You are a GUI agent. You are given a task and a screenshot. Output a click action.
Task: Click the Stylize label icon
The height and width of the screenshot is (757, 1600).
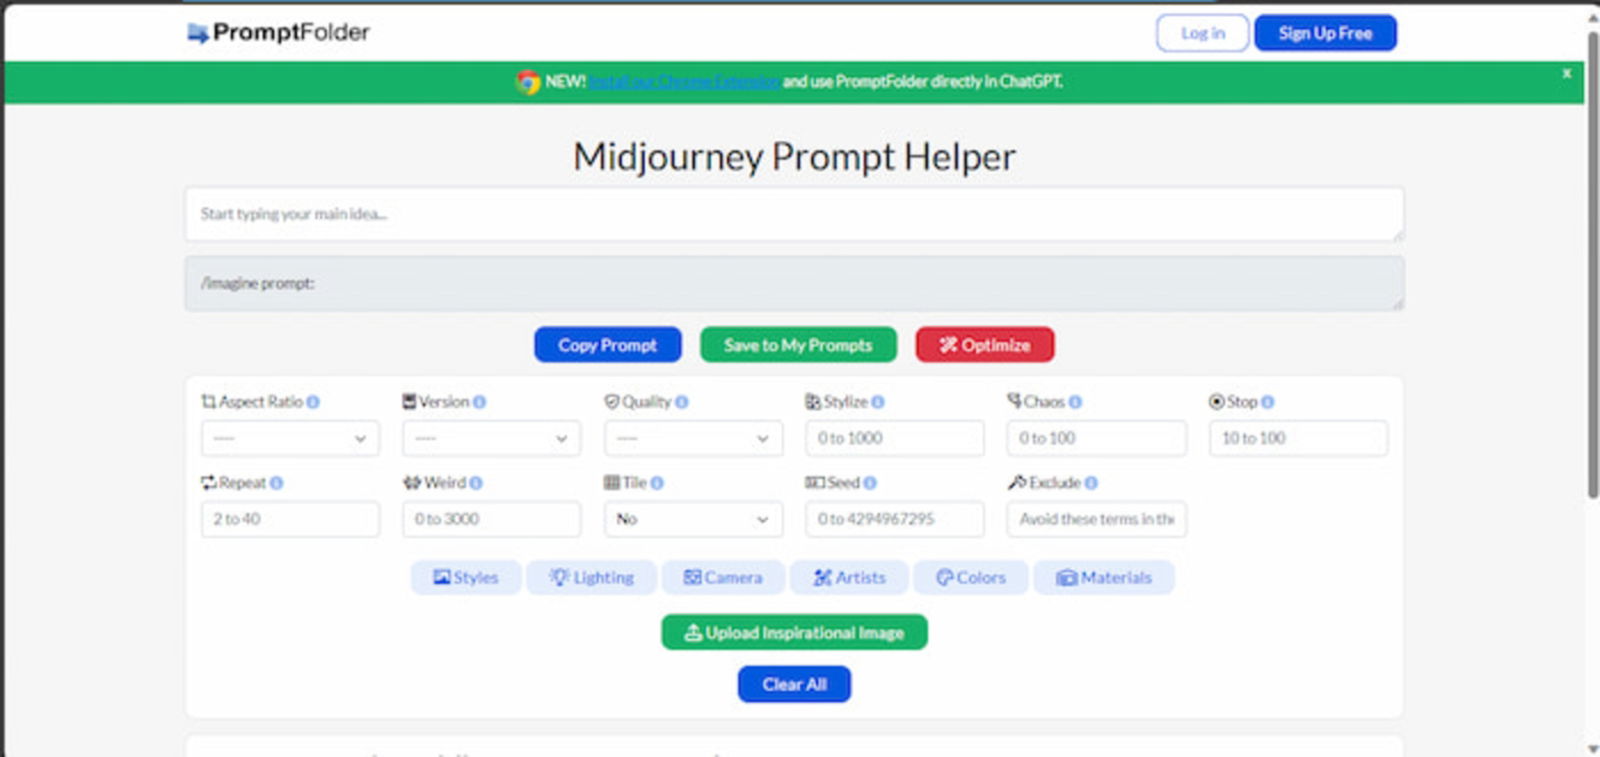point(813,401)
